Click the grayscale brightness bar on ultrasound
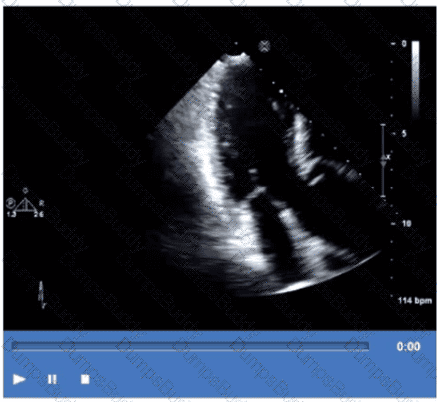The width and height of the screenshot is (437, 402). coord(415,79)
